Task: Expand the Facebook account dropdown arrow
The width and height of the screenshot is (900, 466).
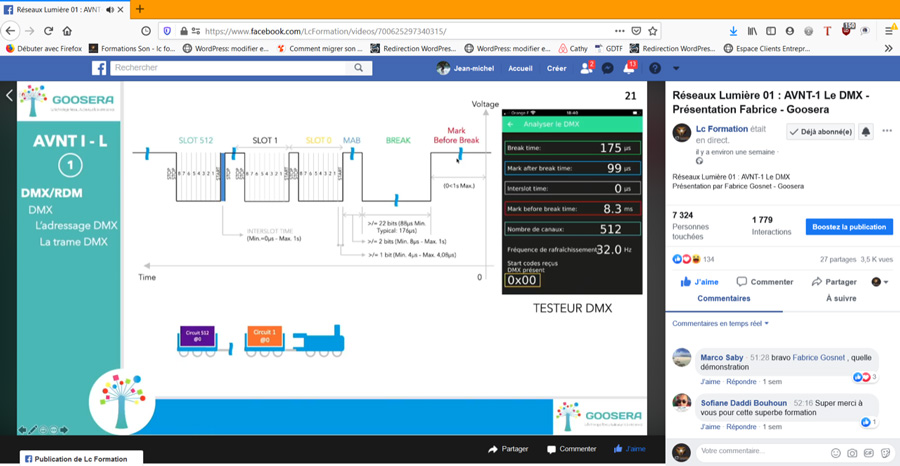Action: coord(676,68)
